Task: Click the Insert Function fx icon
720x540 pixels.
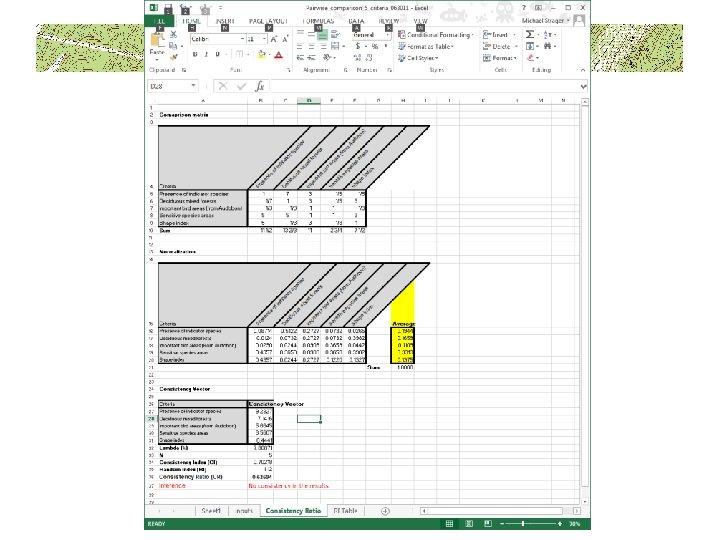Action: point(259,86)
